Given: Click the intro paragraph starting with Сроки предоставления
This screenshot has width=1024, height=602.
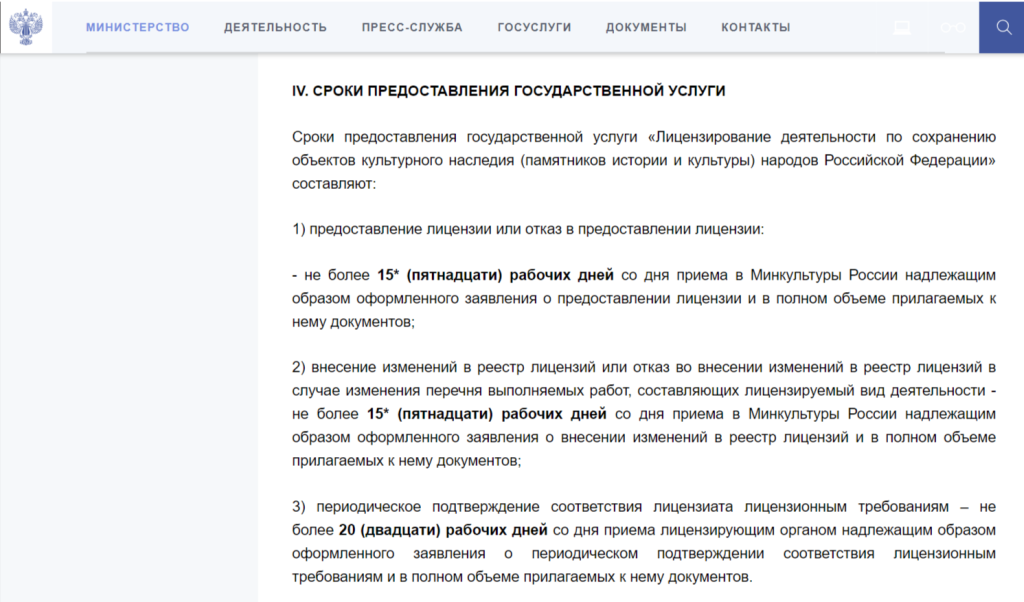Looking at the screenshot, I should coord(642,160).
